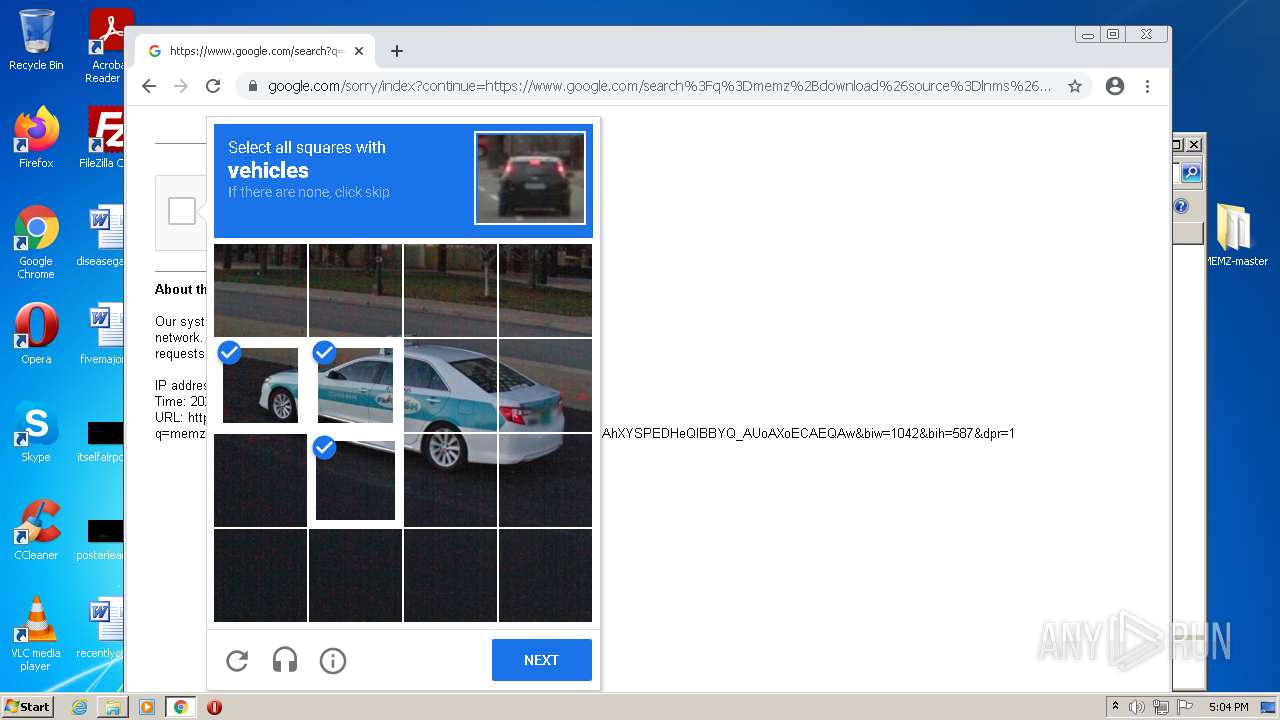Screen dimensions: 1280x720
Task: View site info lock icon
Action: tap(252, 86)
